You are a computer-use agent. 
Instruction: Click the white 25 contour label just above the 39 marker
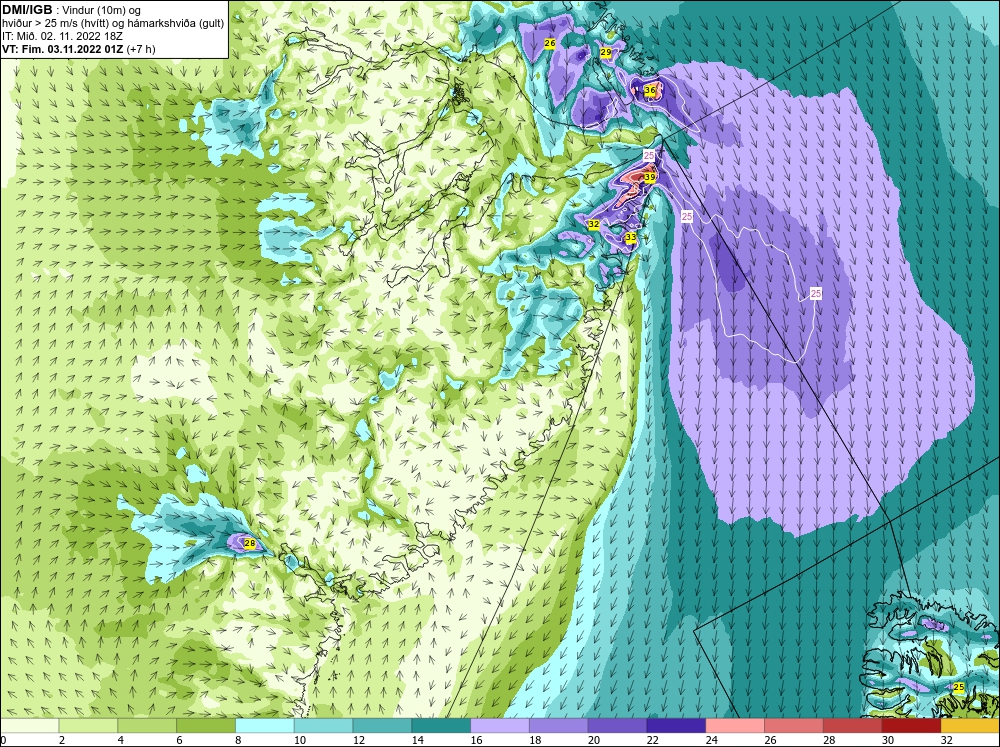click(x=649, y=156)
